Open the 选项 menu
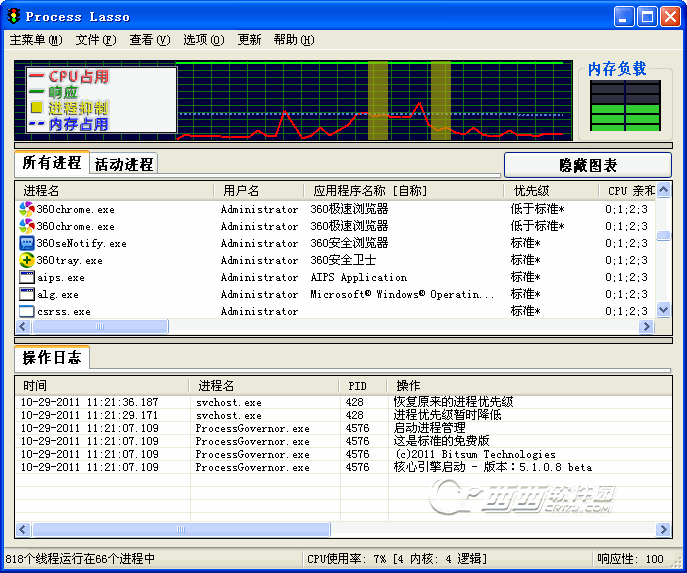This screenshot has width=687, height=573. pos(203,40)
